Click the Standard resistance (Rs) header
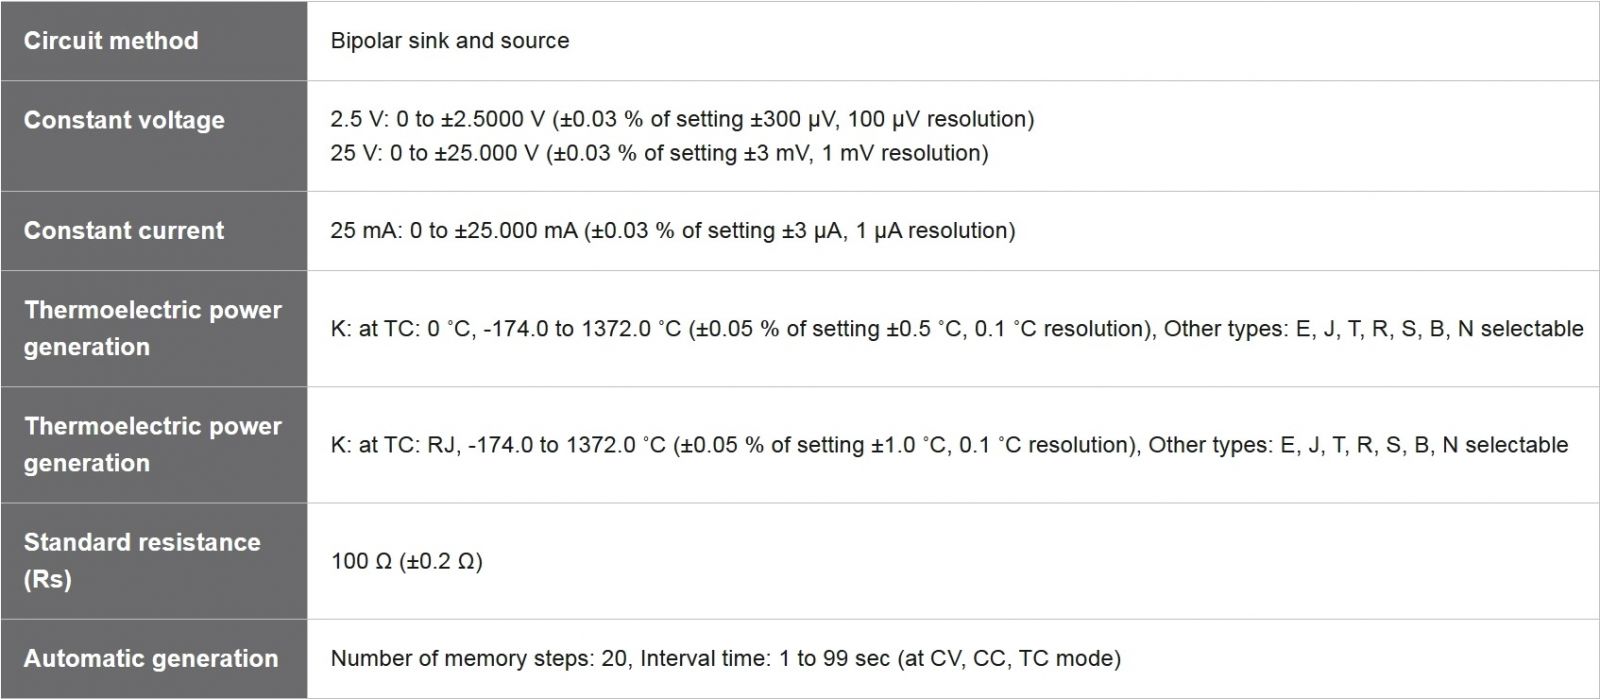The width and height of the screenshot is (1600, 699). pos(142,560)
